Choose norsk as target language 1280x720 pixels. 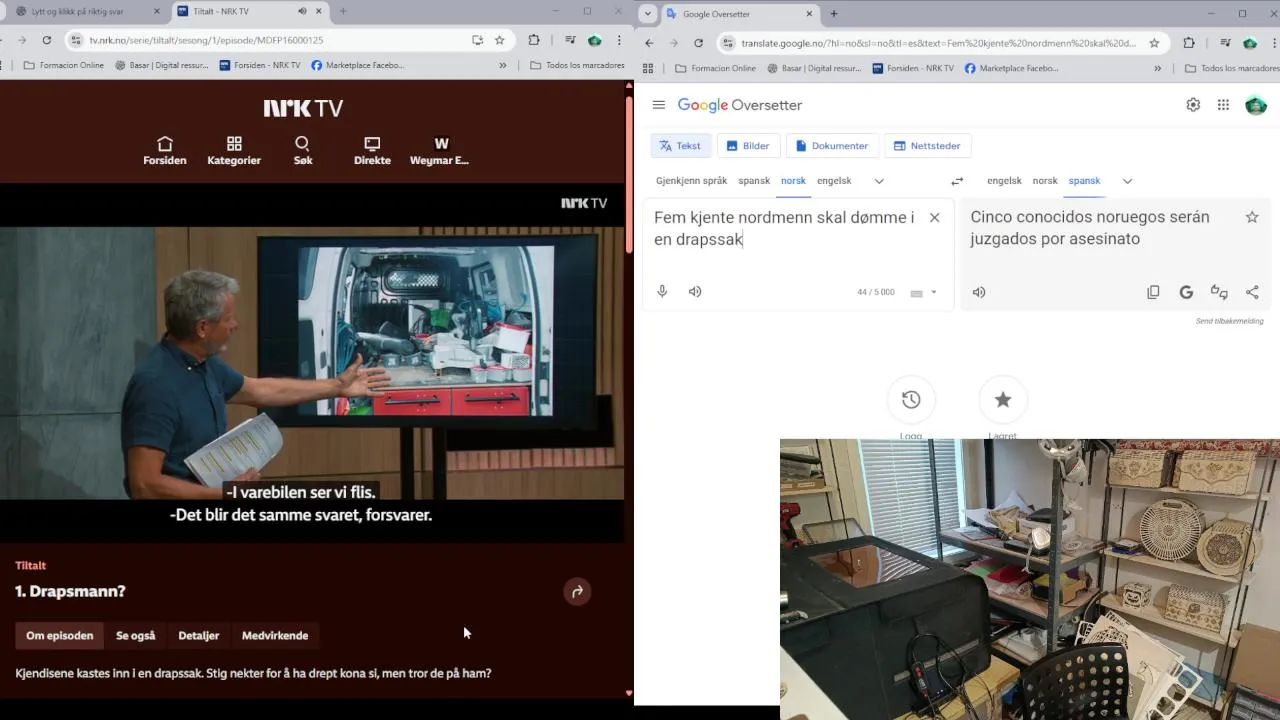coord(1045,181)
